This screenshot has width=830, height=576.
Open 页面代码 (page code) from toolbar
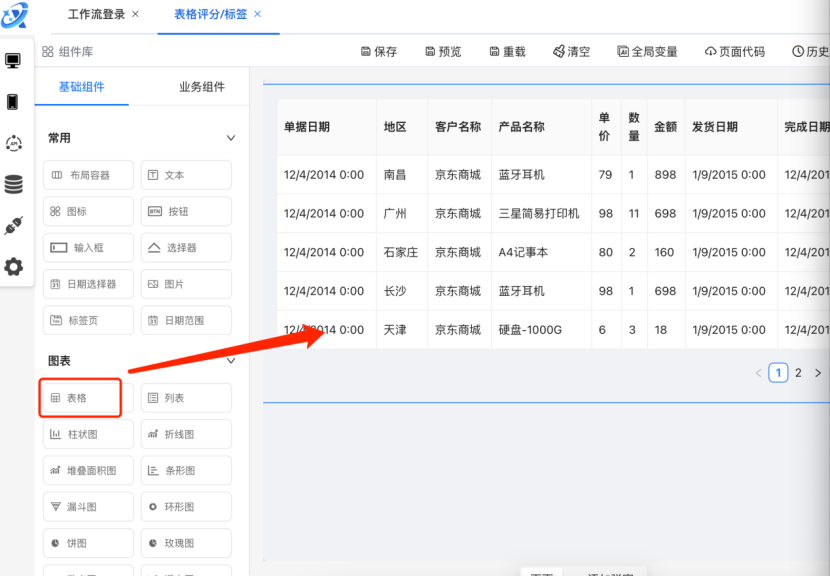point(735,52)
